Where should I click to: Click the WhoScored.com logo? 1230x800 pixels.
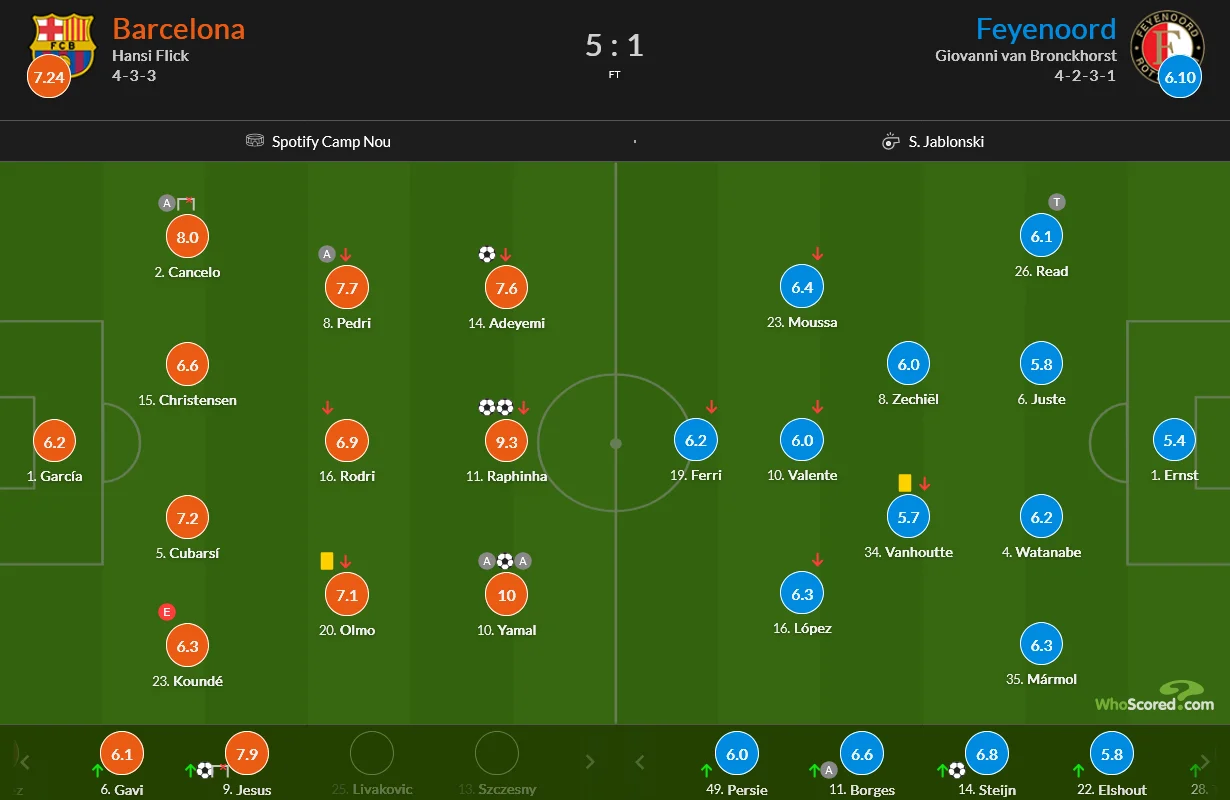click(x=1155, y=697)
